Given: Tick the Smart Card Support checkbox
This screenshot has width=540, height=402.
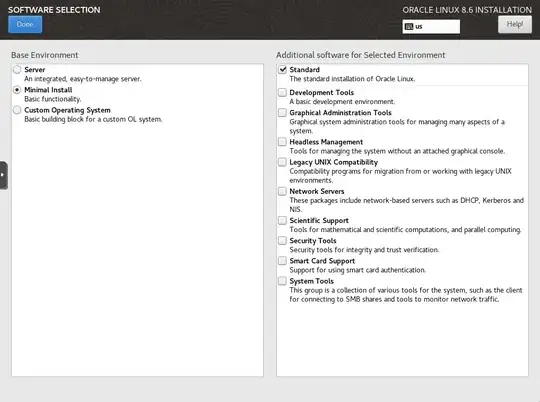Looking at the screenshot, I should pyautogui.click(x=282, y=261).
